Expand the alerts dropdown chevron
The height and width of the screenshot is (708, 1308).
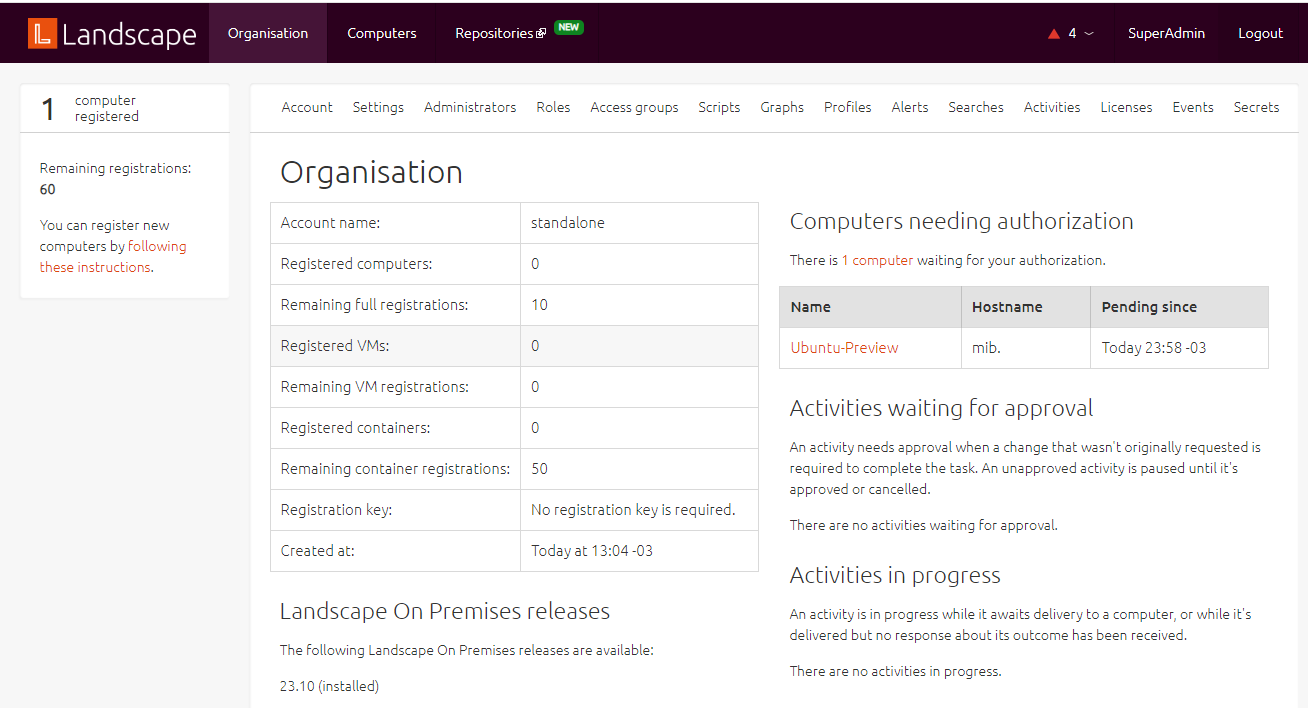click(1089, 33)
